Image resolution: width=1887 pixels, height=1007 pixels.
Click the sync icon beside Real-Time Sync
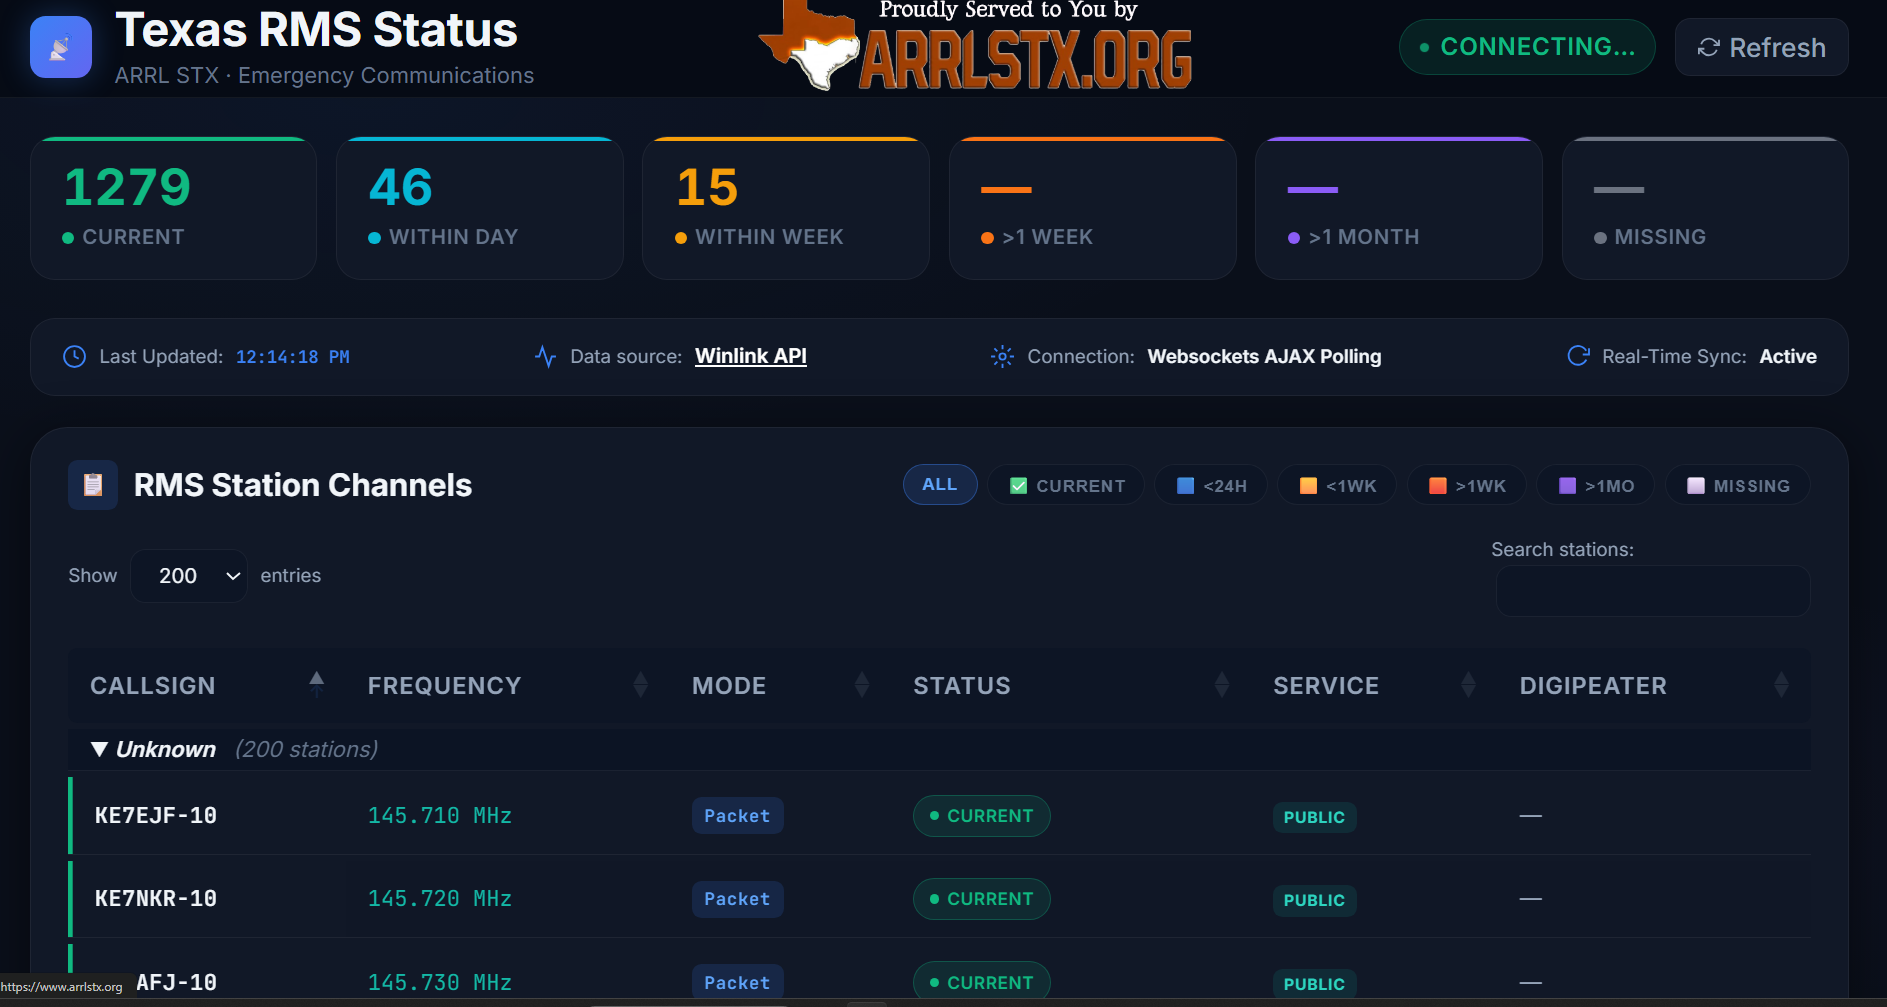click(1578, 357)
